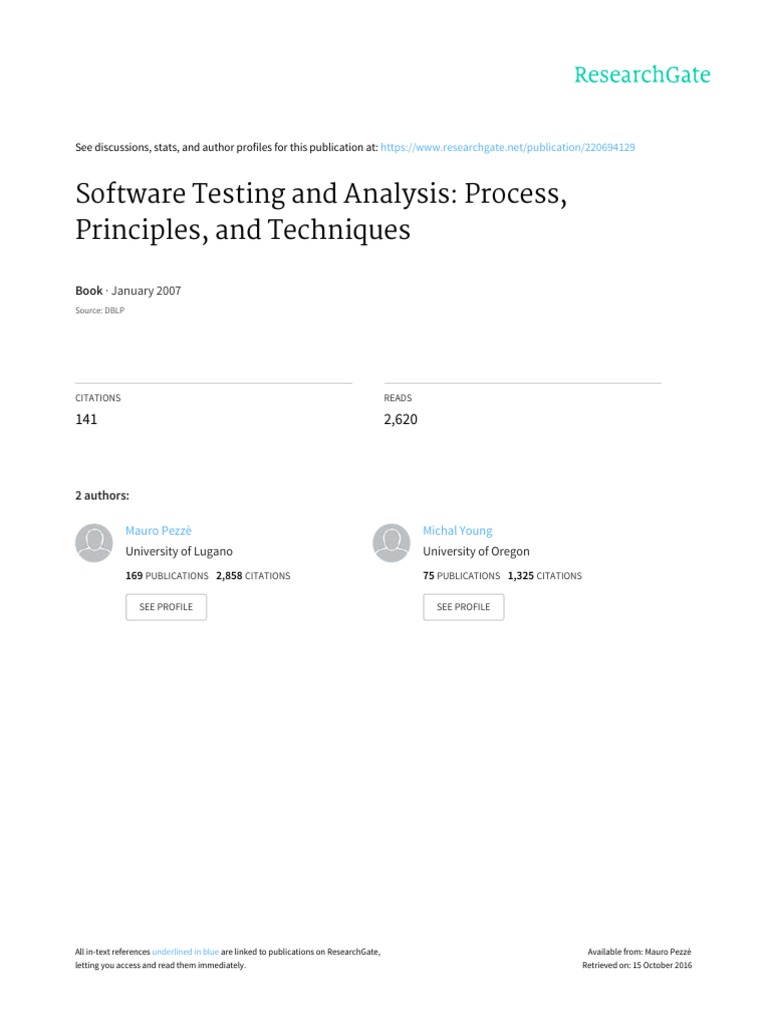
Task: Click the 2,620 reads count
Action: pos(400,419)
